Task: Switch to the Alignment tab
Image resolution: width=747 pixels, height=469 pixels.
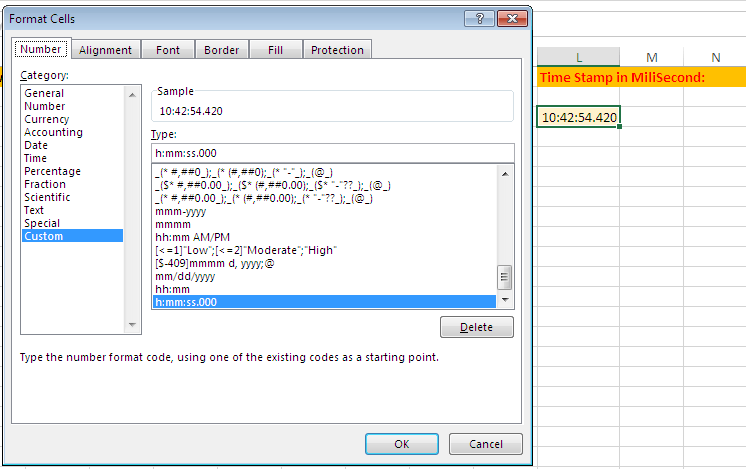Action: (105, 50)
